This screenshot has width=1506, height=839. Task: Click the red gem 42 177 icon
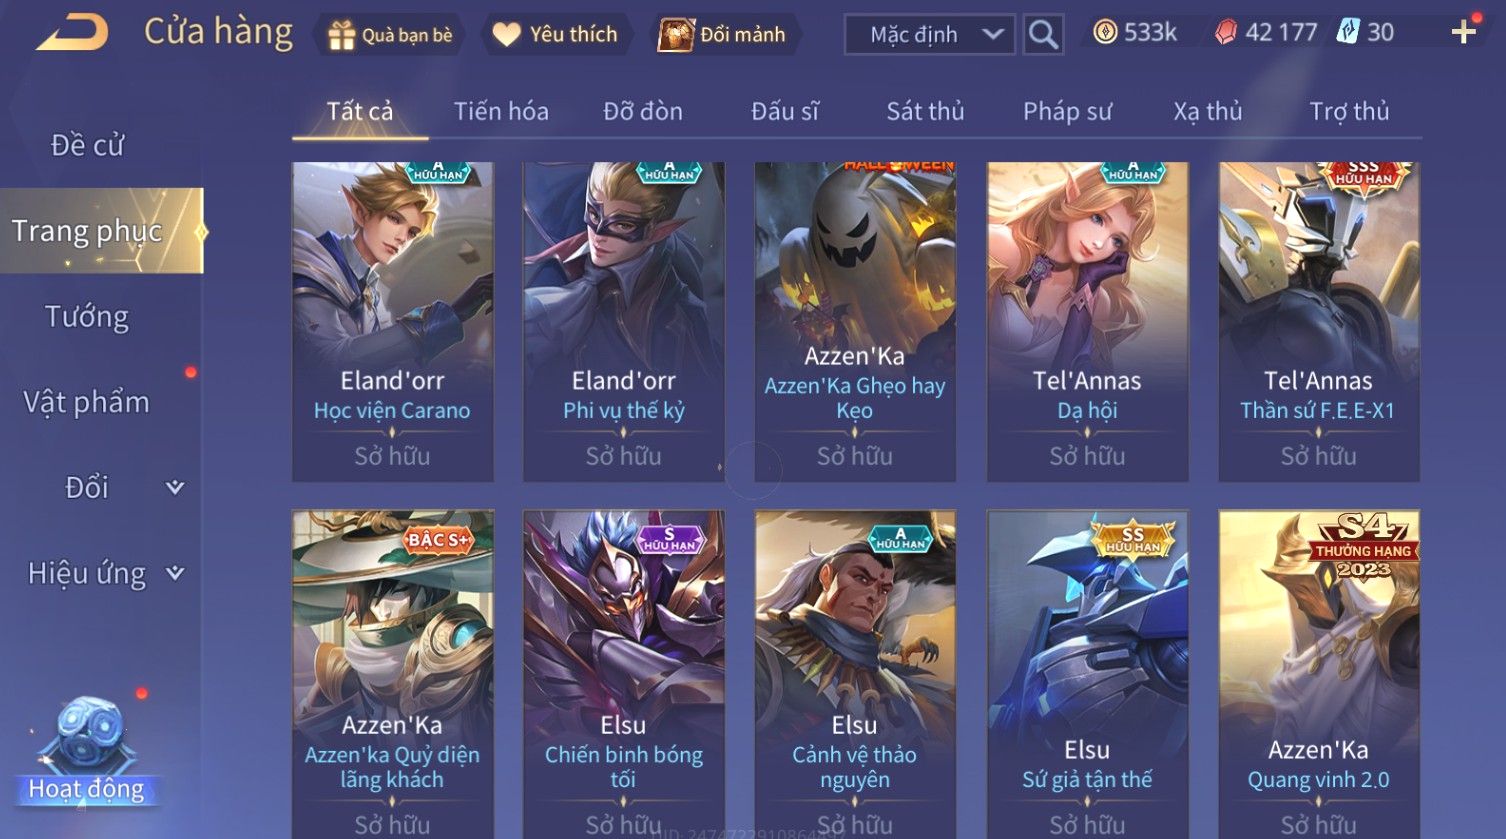tap(1226, 33)
